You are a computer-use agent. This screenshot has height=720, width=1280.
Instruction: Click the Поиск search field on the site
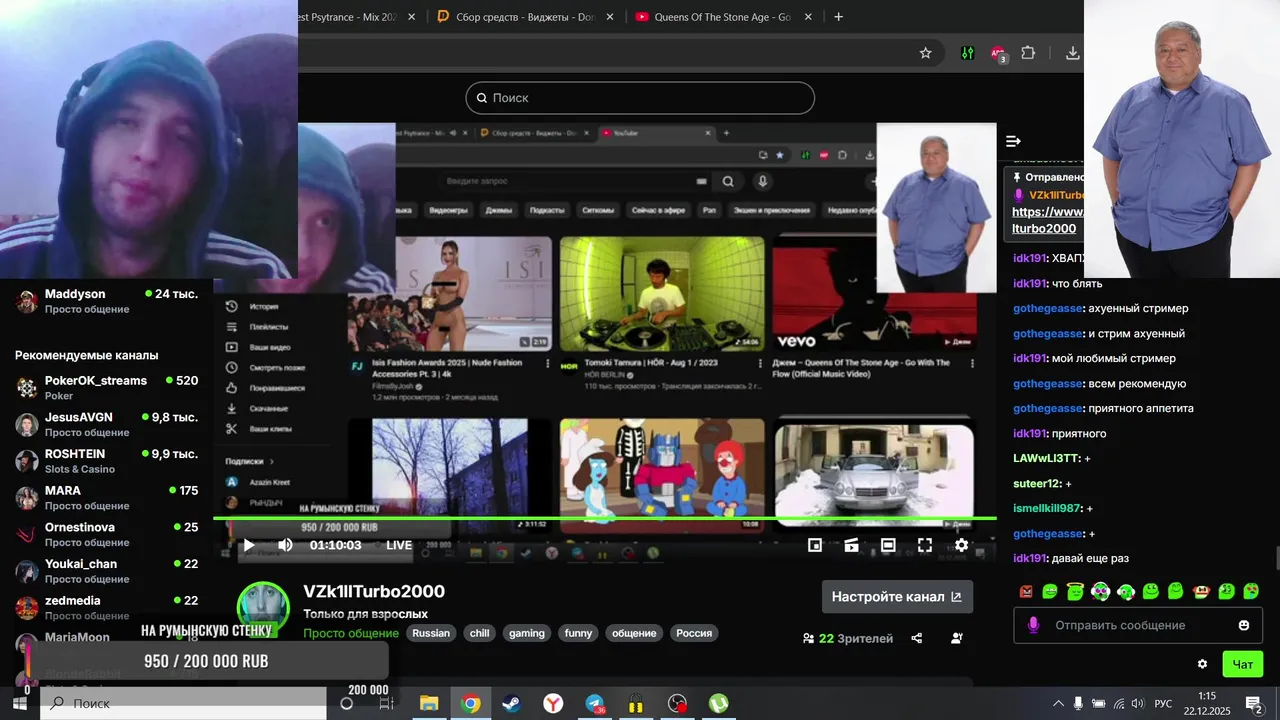tap(640, 98)
